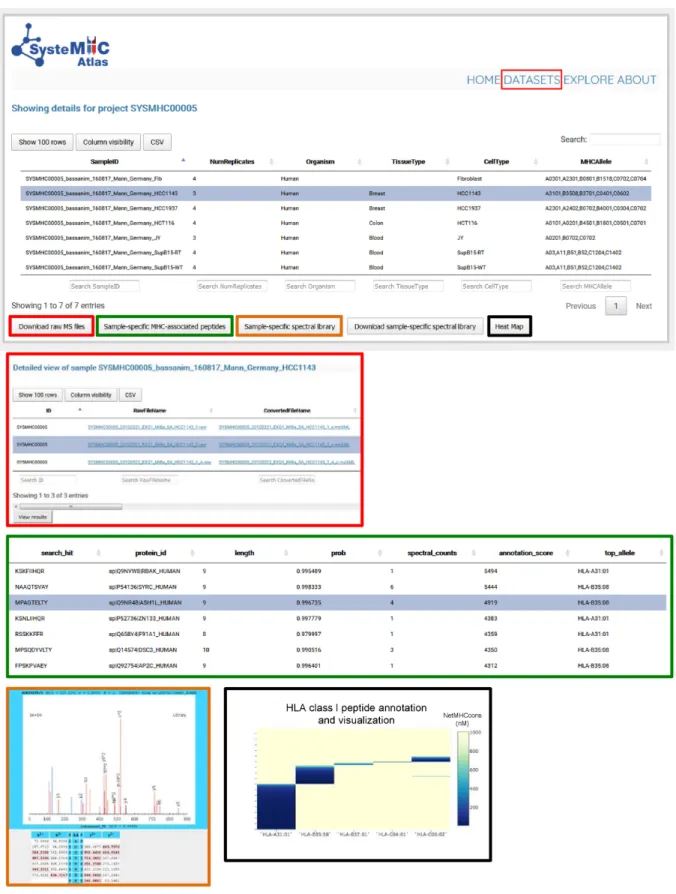
Task: Click Show 100 rows in detailed view
Action: coord(38,395)
